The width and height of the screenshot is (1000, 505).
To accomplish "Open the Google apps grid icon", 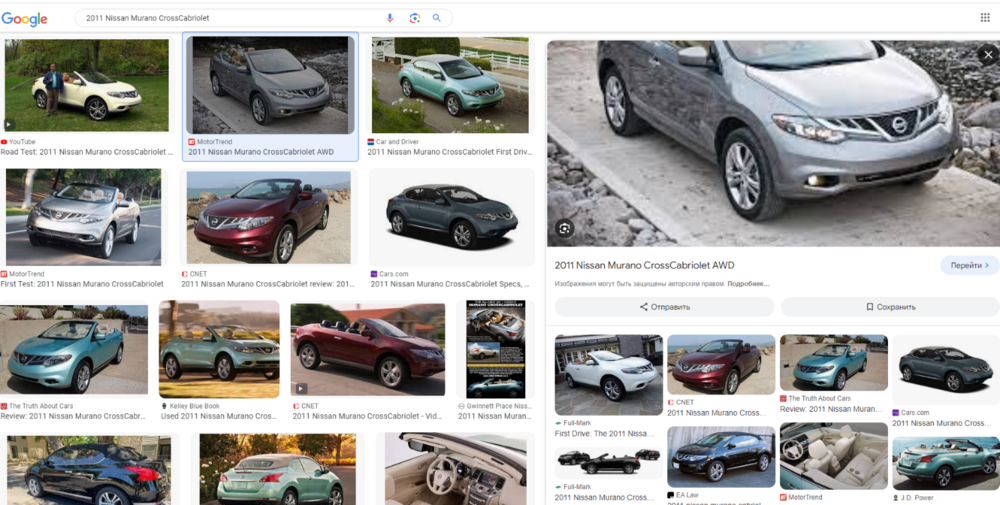I will 985,17.
